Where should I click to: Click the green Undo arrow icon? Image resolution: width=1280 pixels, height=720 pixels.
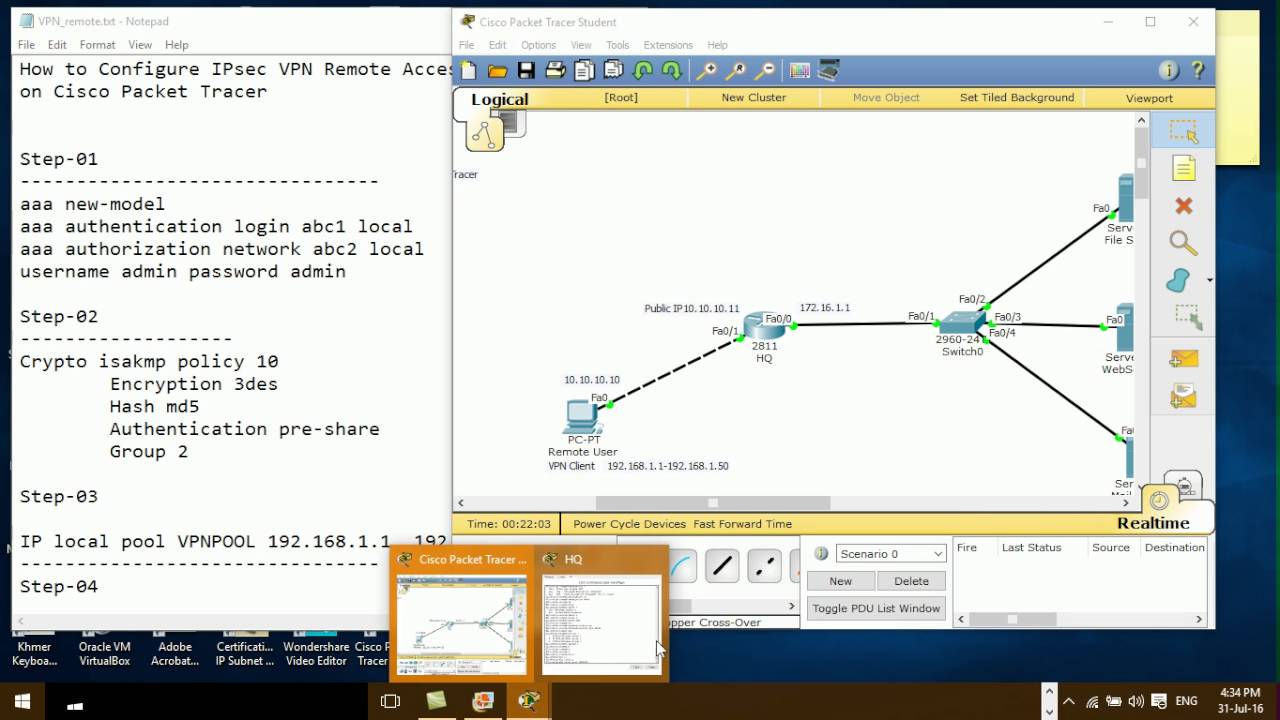pos(643,70)
